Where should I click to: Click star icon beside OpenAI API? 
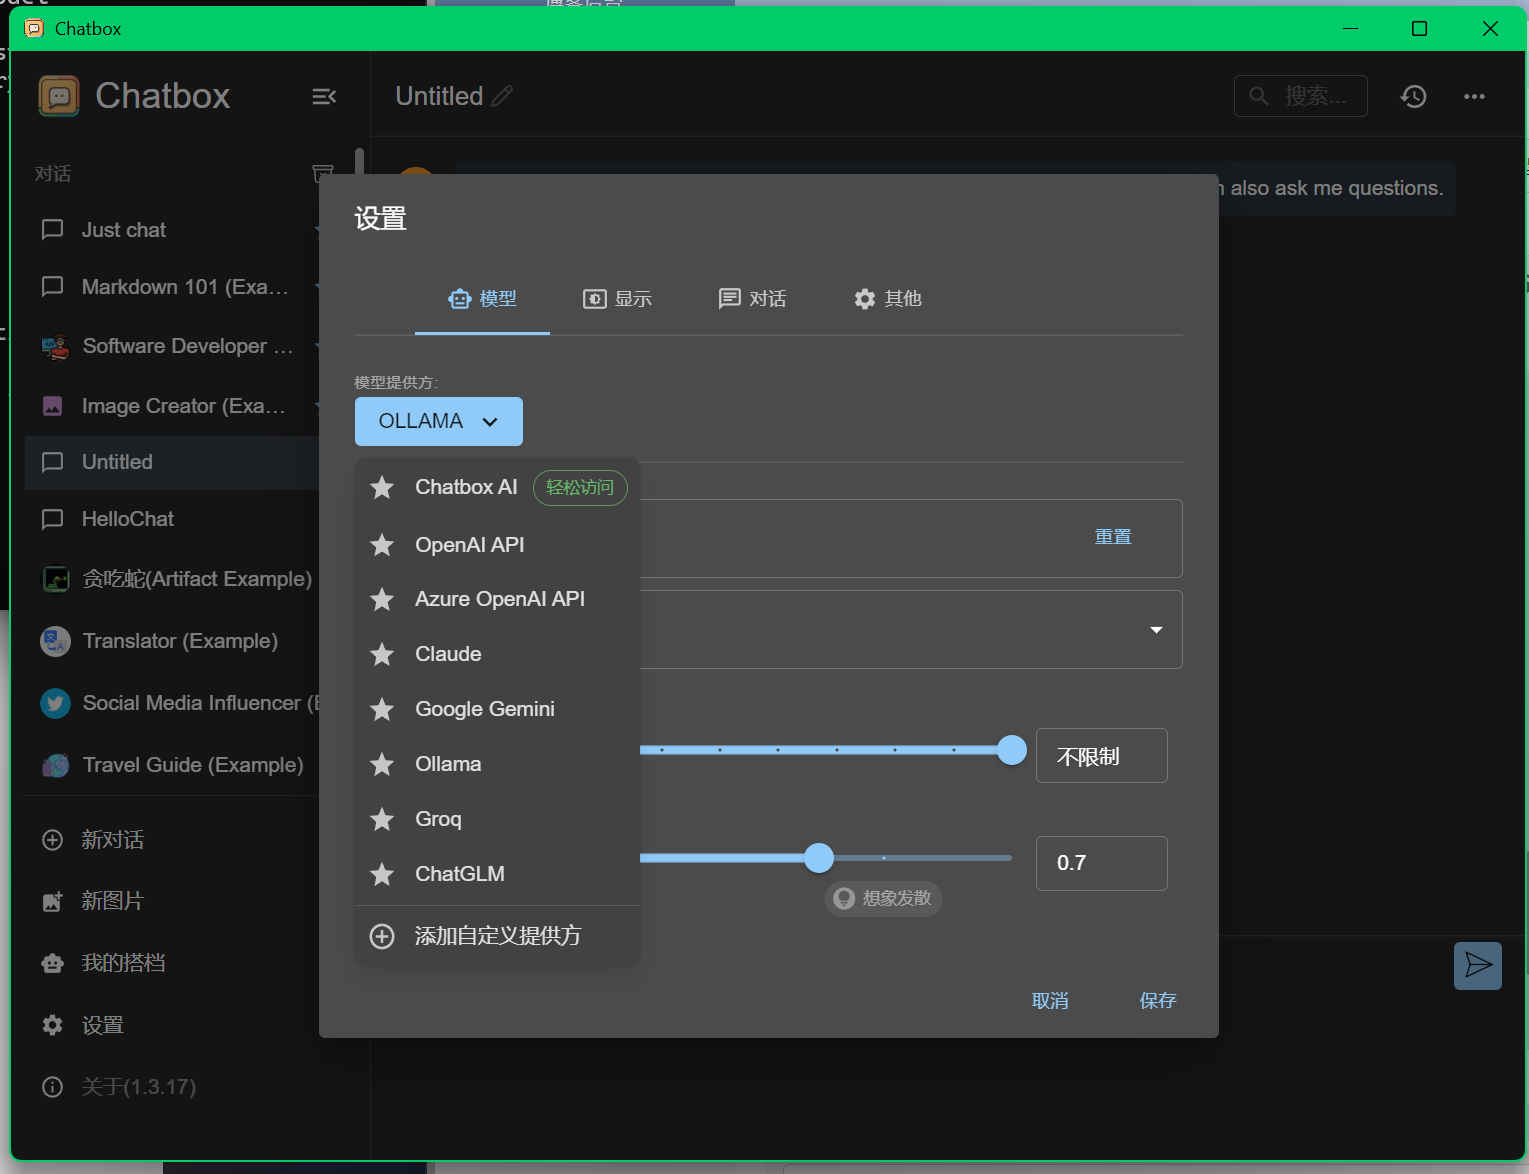[382, 545]
